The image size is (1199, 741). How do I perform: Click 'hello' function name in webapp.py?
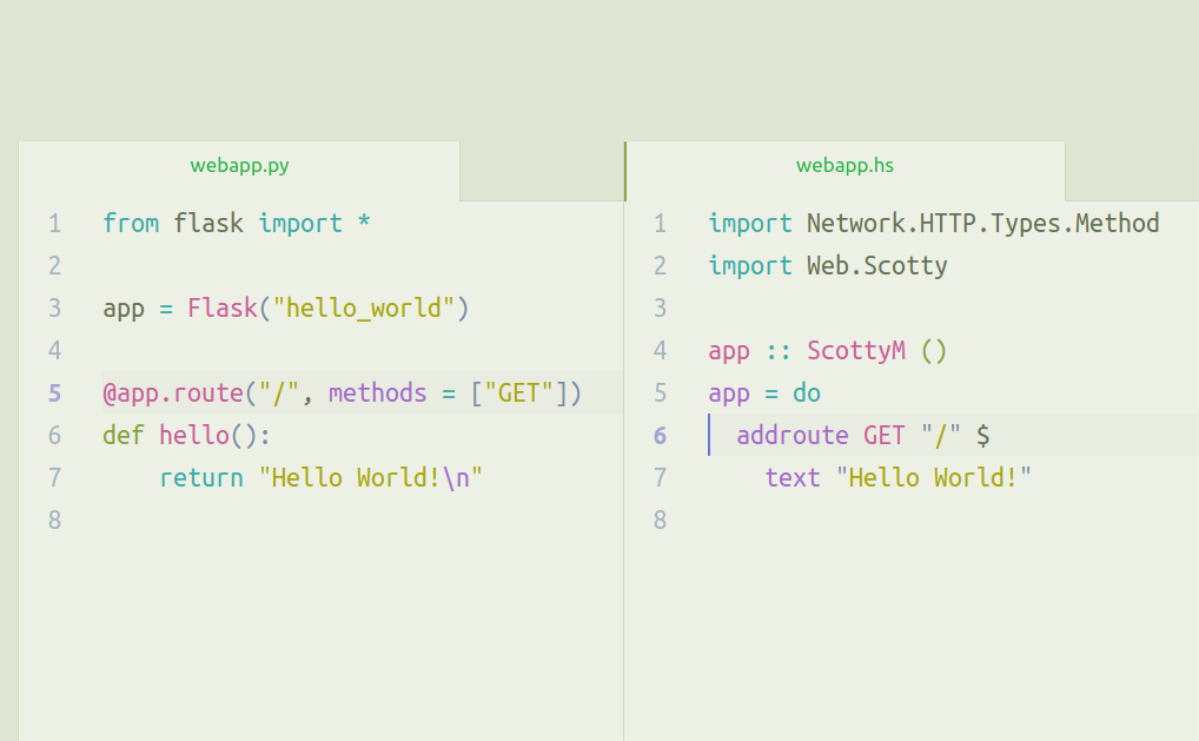[x=194, y=435]
